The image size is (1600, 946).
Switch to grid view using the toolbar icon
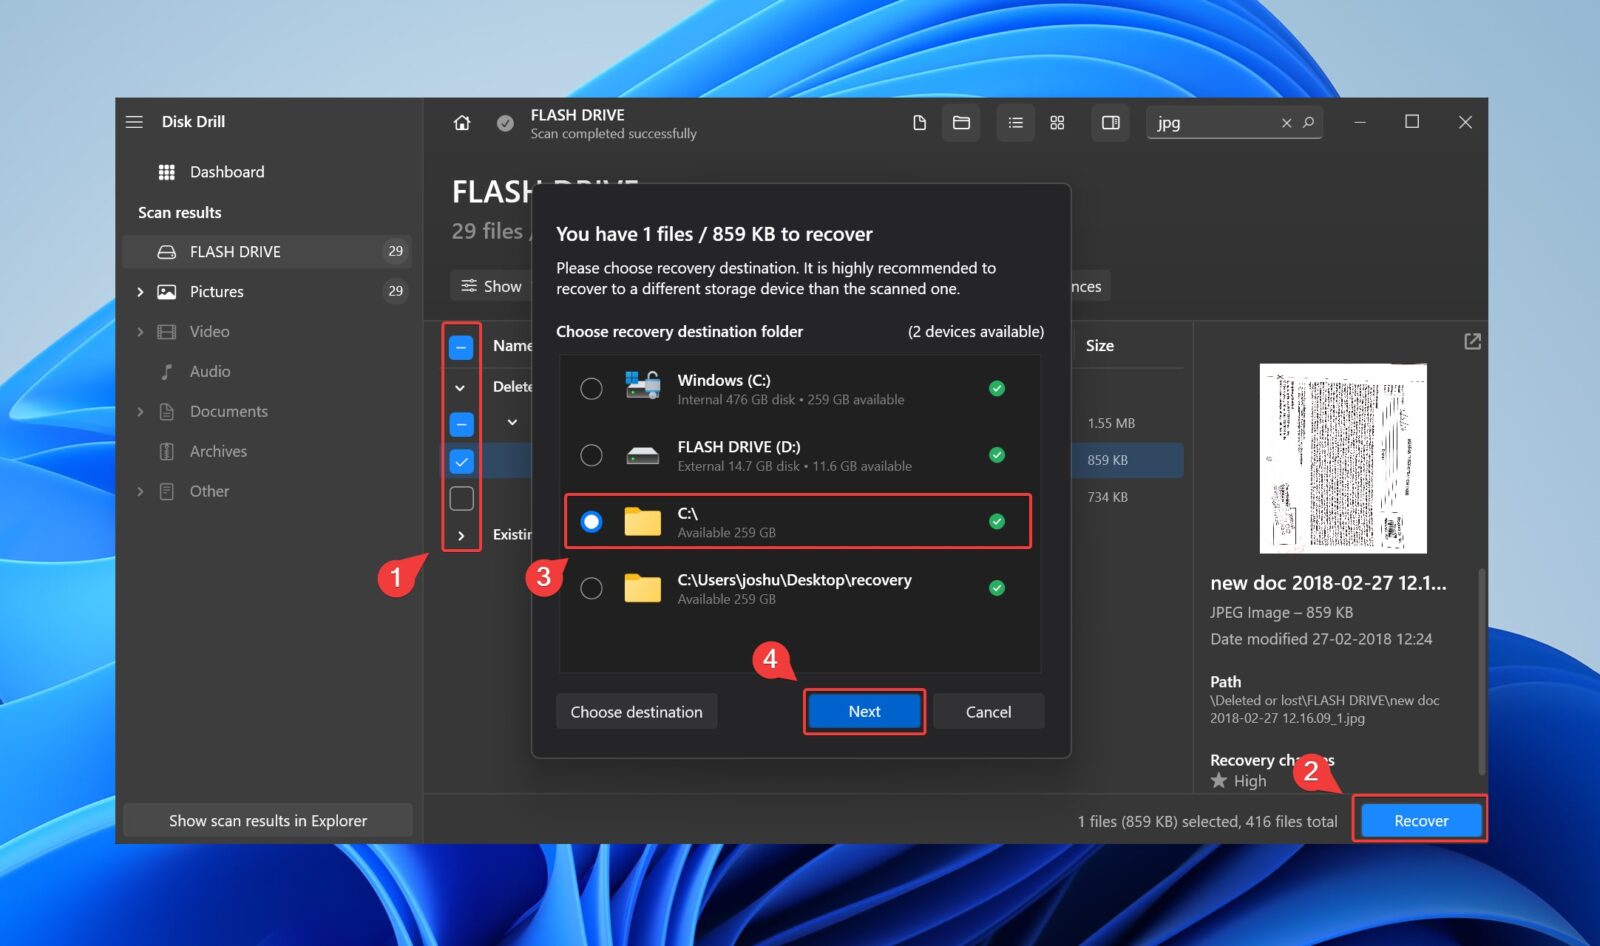1057,122
